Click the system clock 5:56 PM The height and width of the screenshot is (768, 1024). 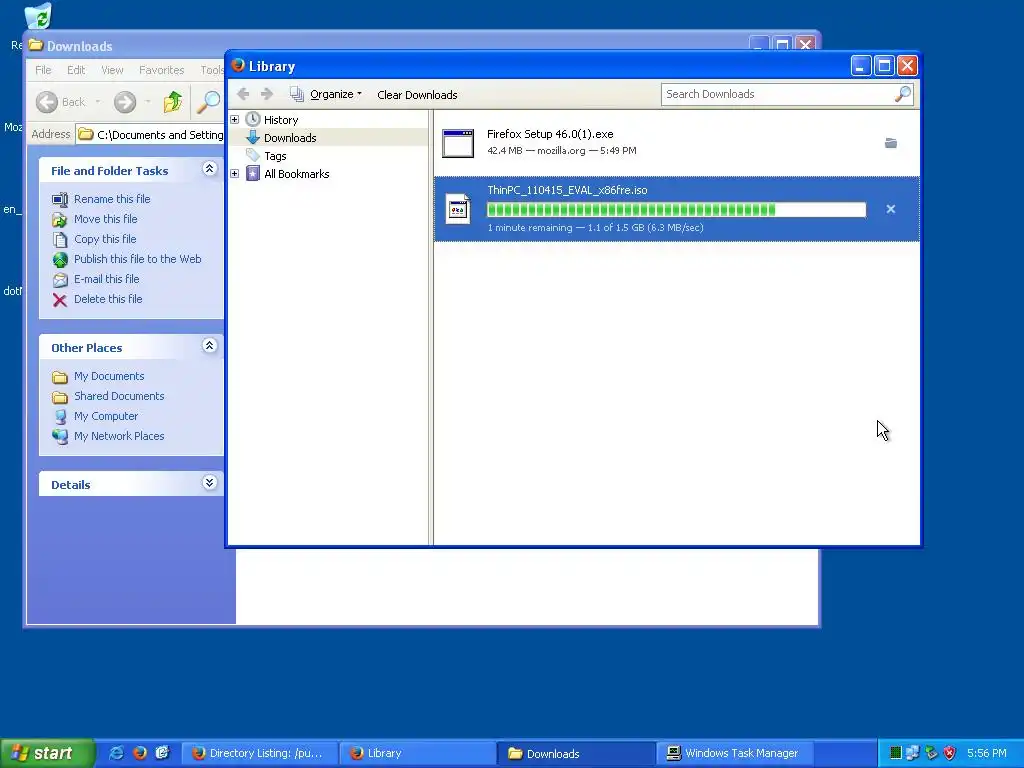[x=987, y=753]
